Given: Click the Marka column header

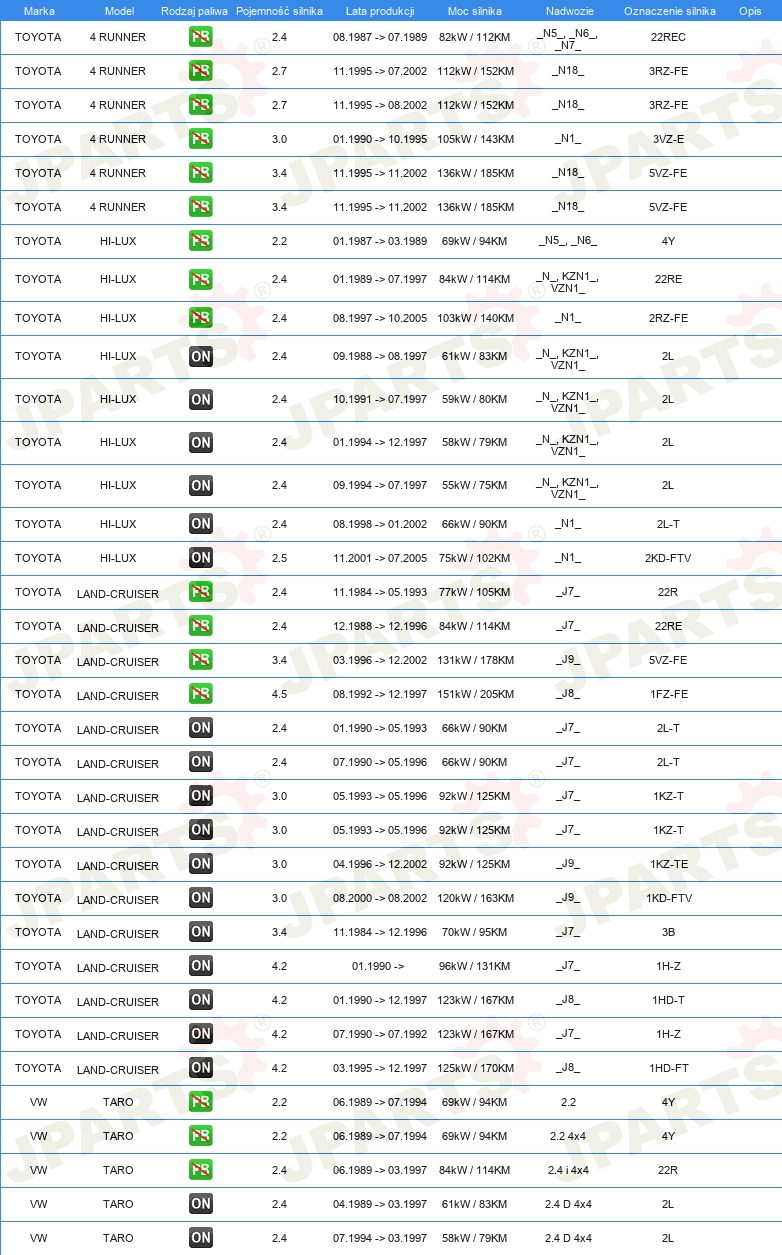Looking at the screenshot, I should coord(39,10).
